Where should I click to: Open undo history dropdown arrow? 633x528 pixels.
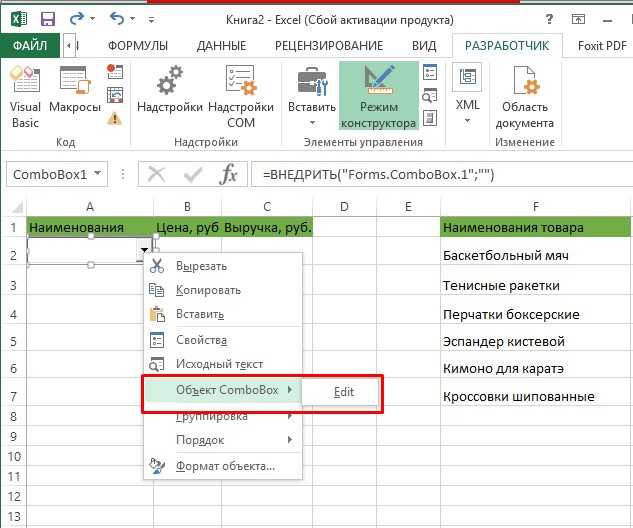point(132,19)
